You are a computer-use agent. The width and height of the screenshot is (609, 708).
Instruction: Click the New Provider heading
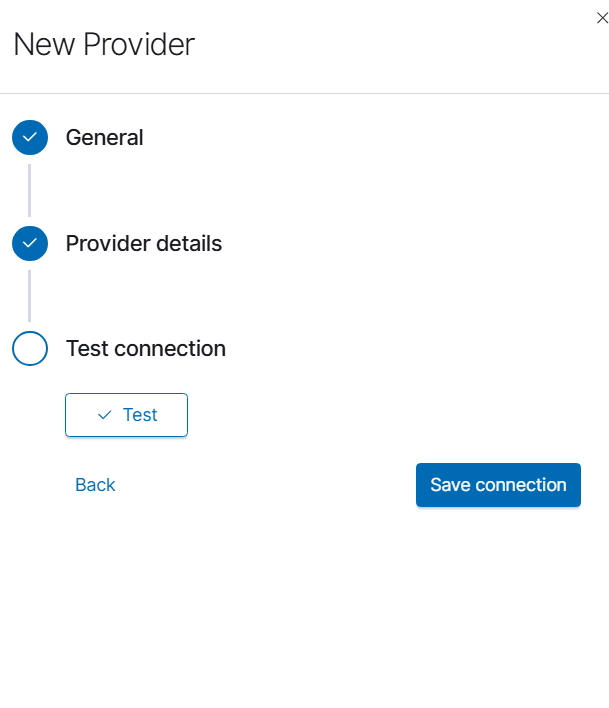[x=103, y=45]
